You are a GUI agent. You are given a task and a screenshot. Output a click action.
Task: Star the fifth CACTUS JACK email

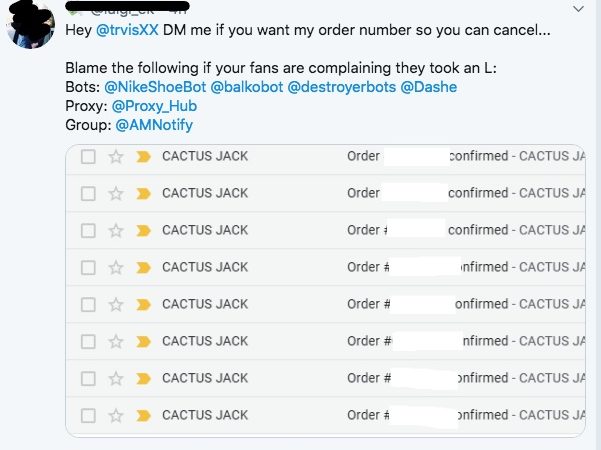(115, 304)
